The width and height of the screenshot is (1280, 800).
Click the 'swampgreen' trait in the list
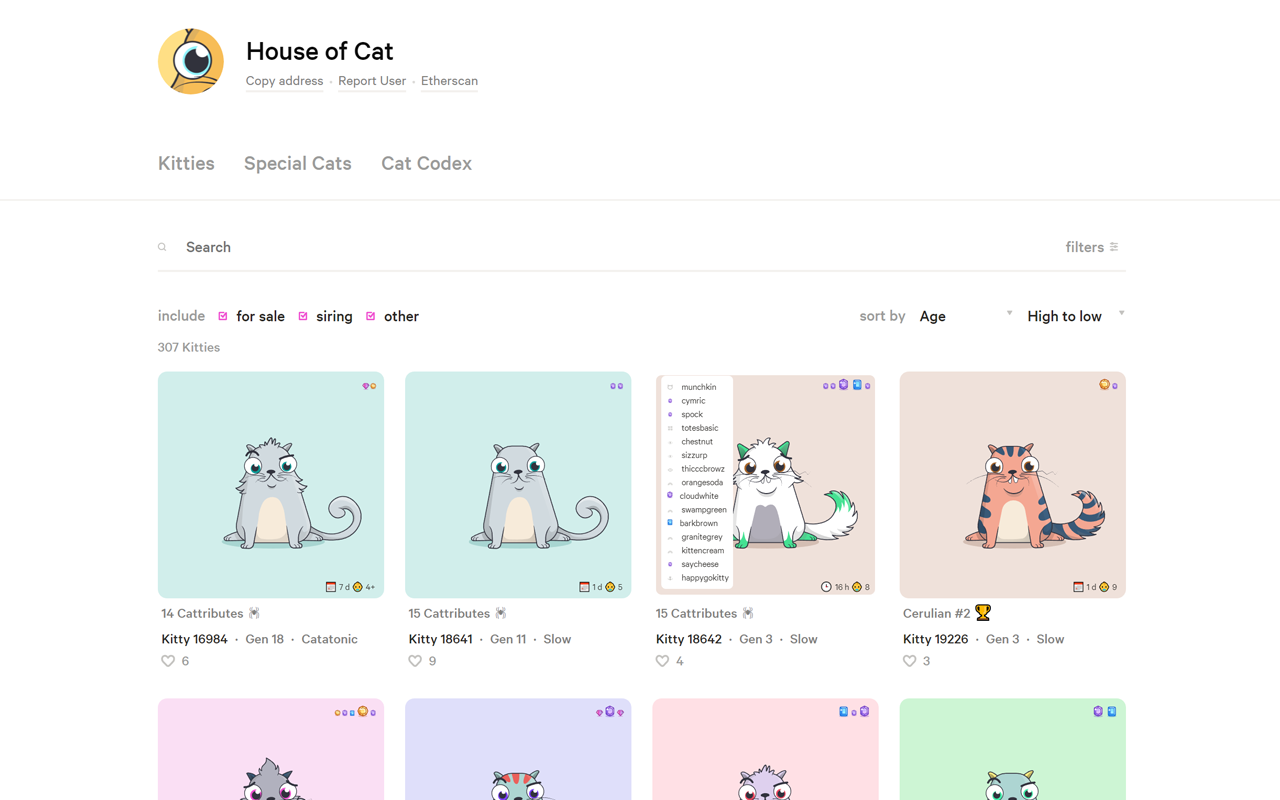tap(704, 509)
